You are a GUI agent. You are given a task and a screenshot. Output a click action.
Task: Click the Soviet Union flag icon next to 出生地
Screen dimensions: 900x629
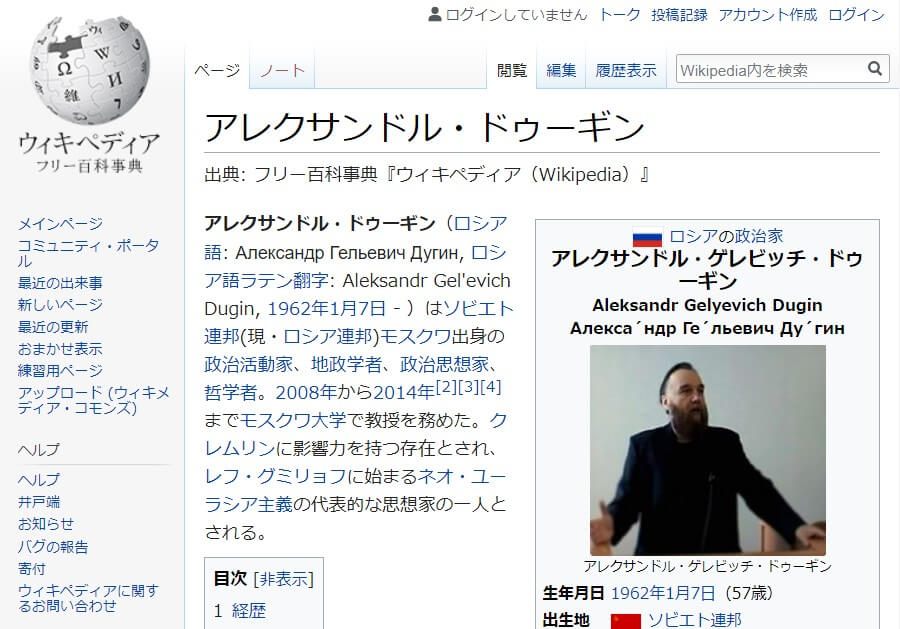pos(626,621)
